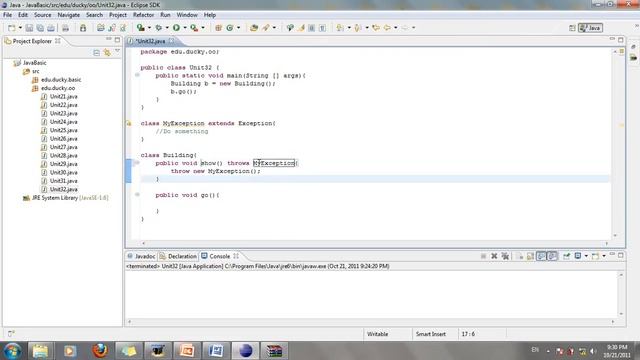Viewport: 640px width, 360px height.
Task: Open Firefox from the taskbar
Action: pyautogui.click(x=100, y=351)
